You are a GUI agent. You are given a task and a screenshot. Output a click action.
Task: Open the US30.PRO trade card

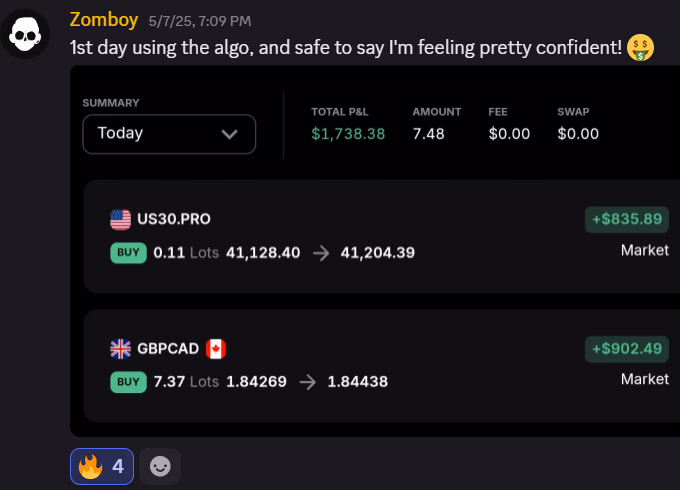(x=380, y=236)
